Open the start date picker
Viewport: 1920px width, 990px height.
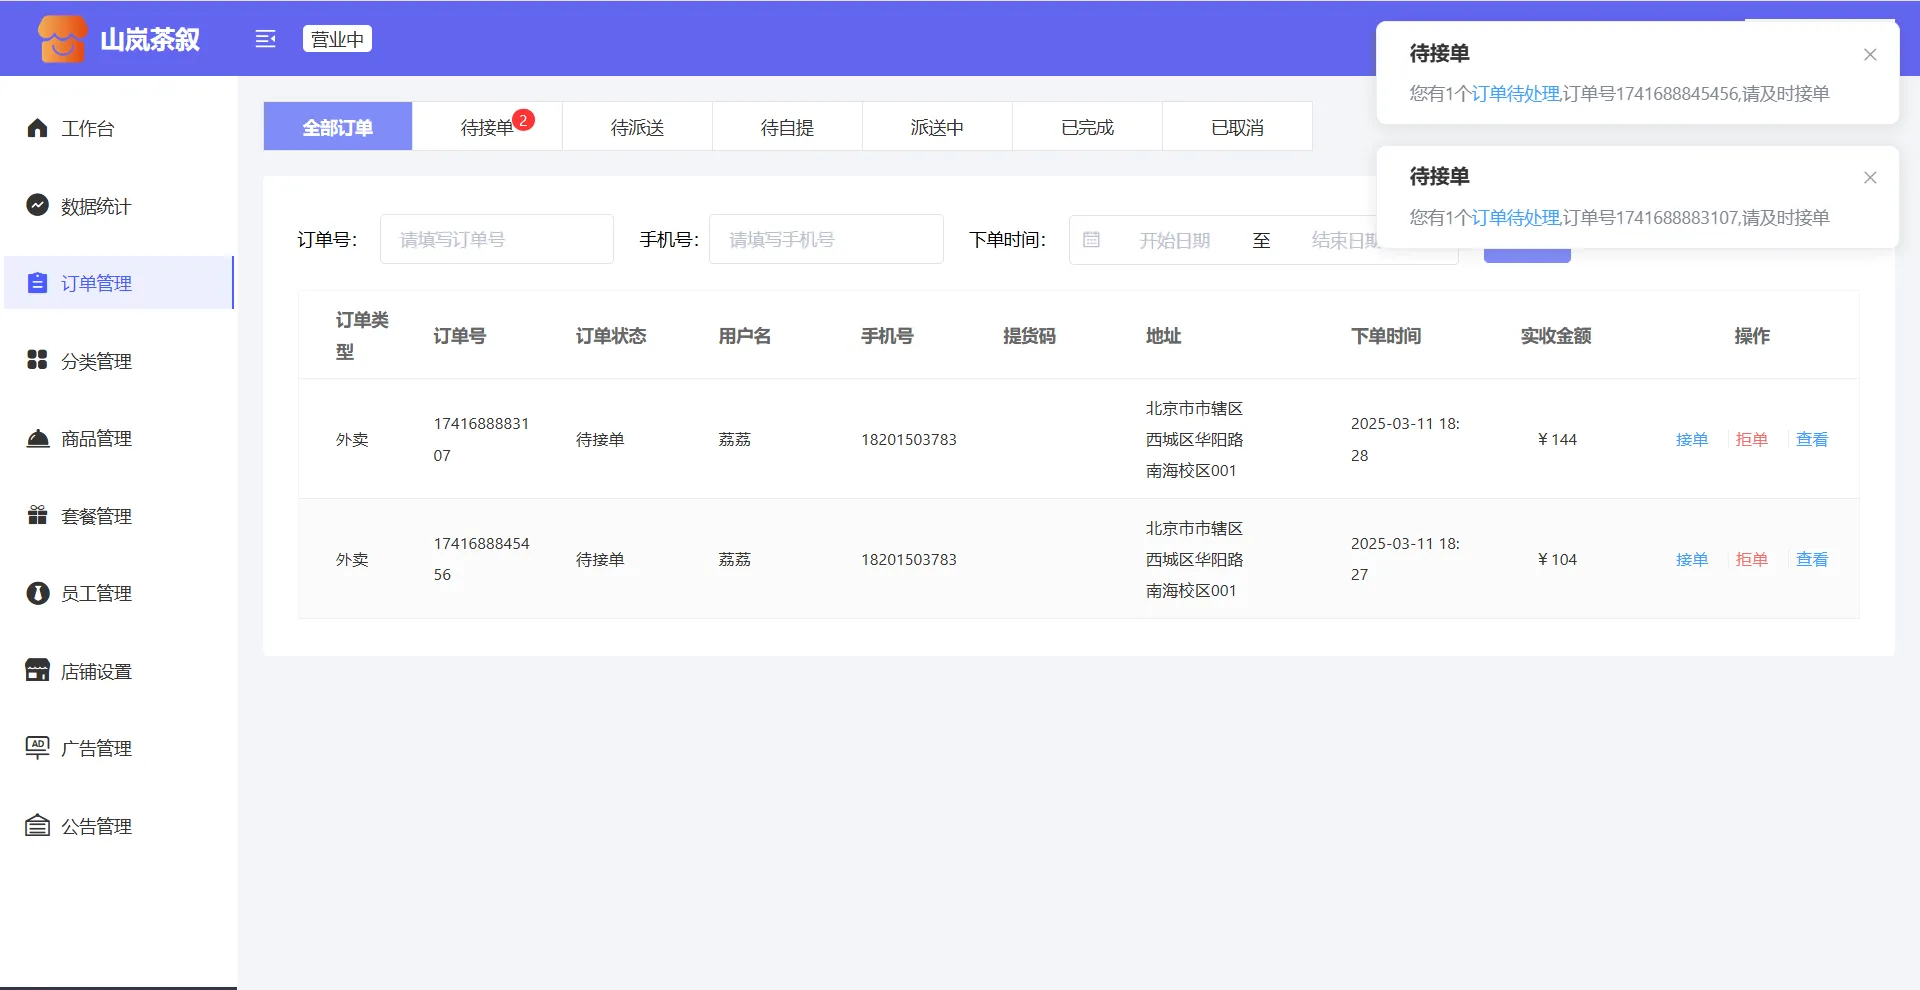tap(1174, 240)
